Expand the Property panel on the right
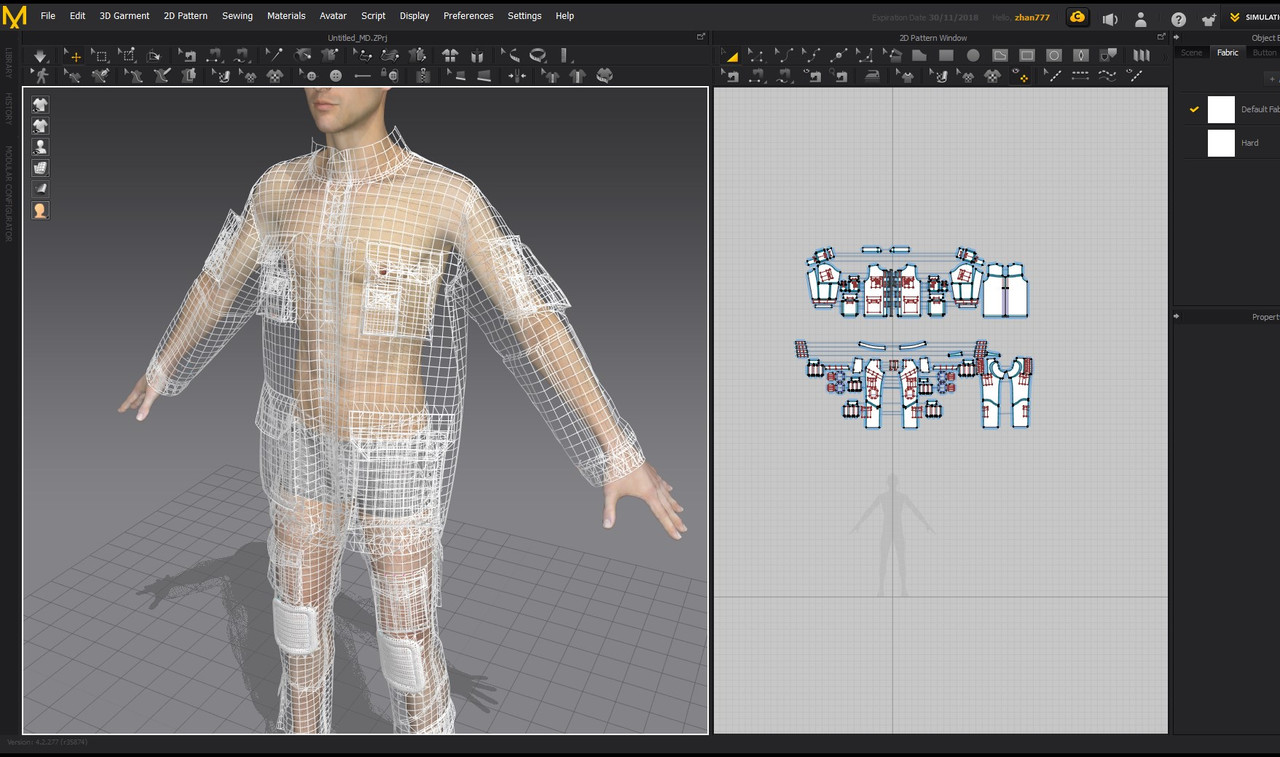This screenshot has width=1280, height=757. (1177, 316)
